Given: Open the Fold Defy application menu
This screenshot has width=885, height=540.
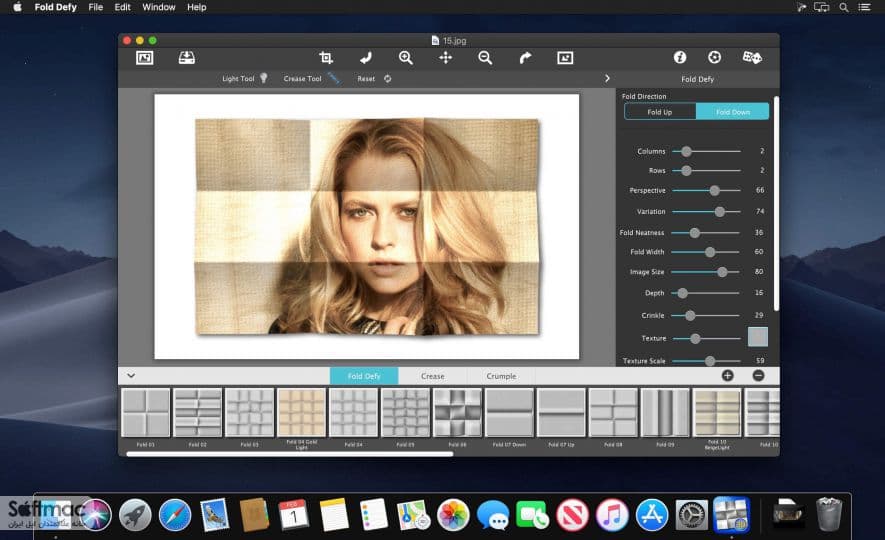Looking at the screenshot, I should (x=55, y=7).
